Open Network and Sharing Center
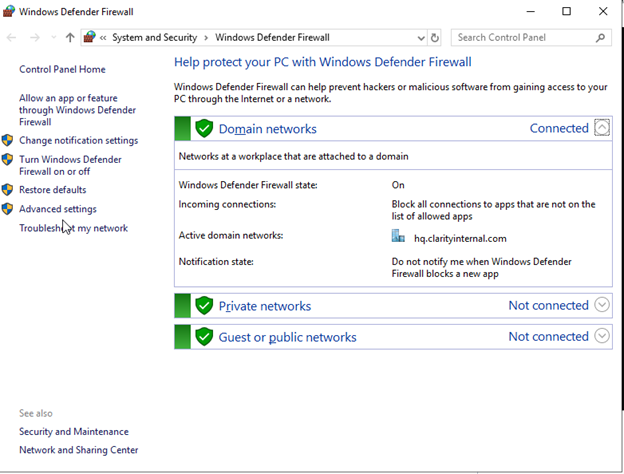Screen dimensions: 624x474 point(79,450)
